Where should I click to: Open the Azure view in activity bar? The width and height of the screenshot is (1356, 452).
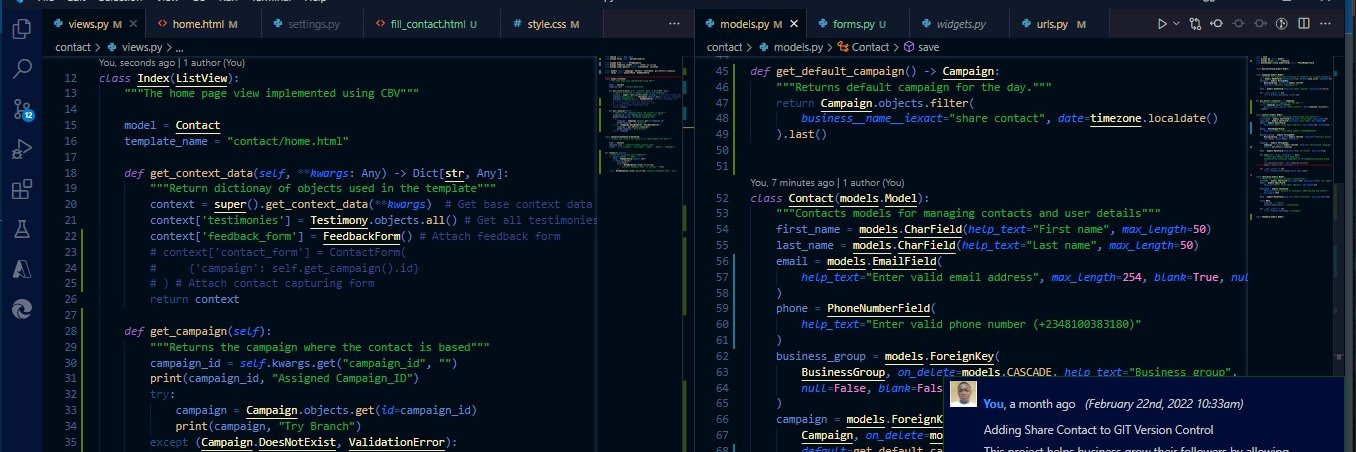click(x=21, y=269)
